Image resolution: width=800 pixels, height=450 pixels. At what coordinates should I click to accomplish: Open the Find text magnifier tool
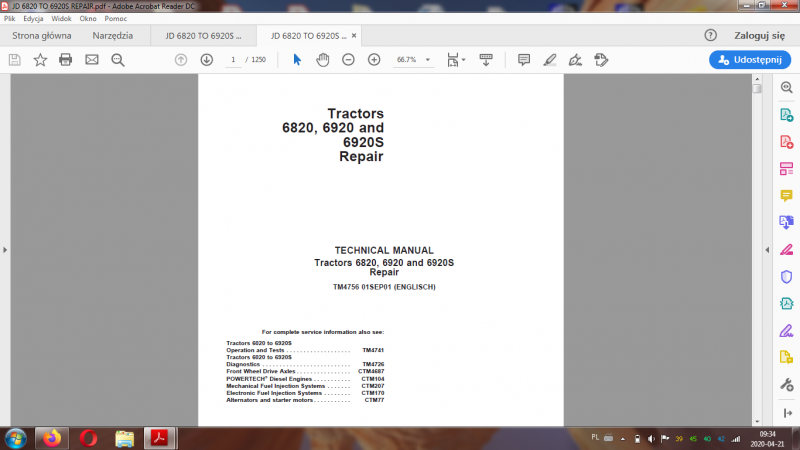(118, 60)
